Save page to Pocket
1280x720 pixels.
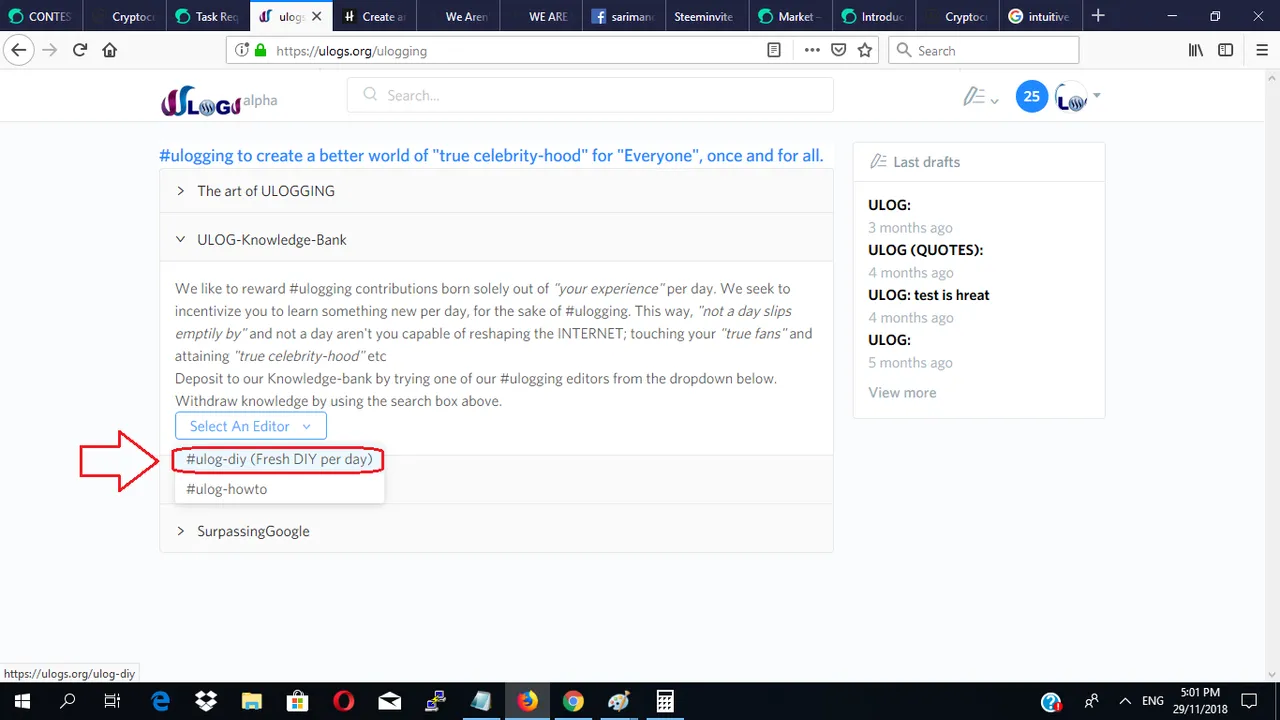[x=839, y=50]
